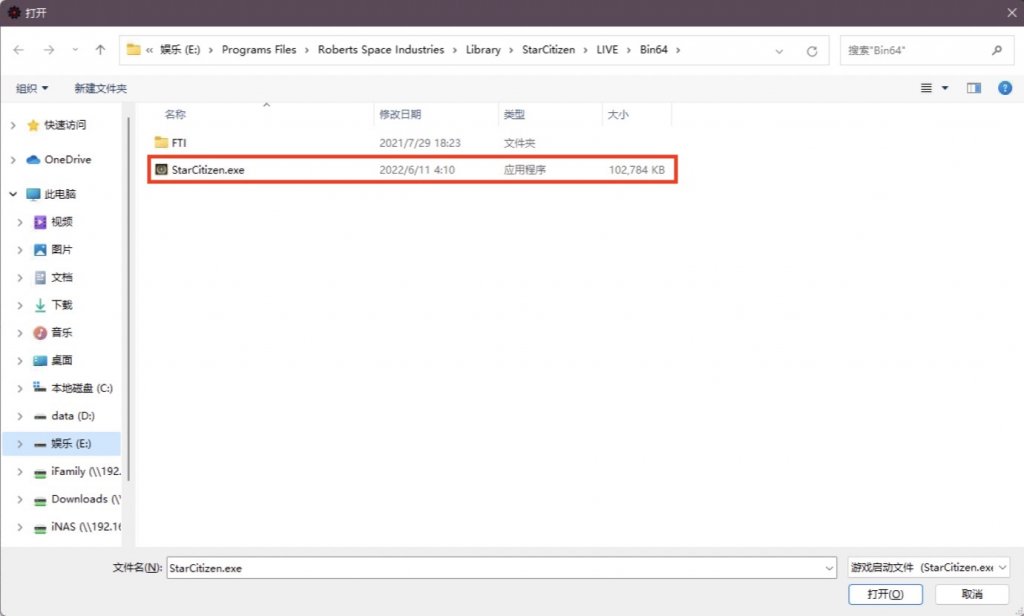Viewport: 1024px width, 616px height.
Task: Change view layout icon
Action: (x=927, y=88)
